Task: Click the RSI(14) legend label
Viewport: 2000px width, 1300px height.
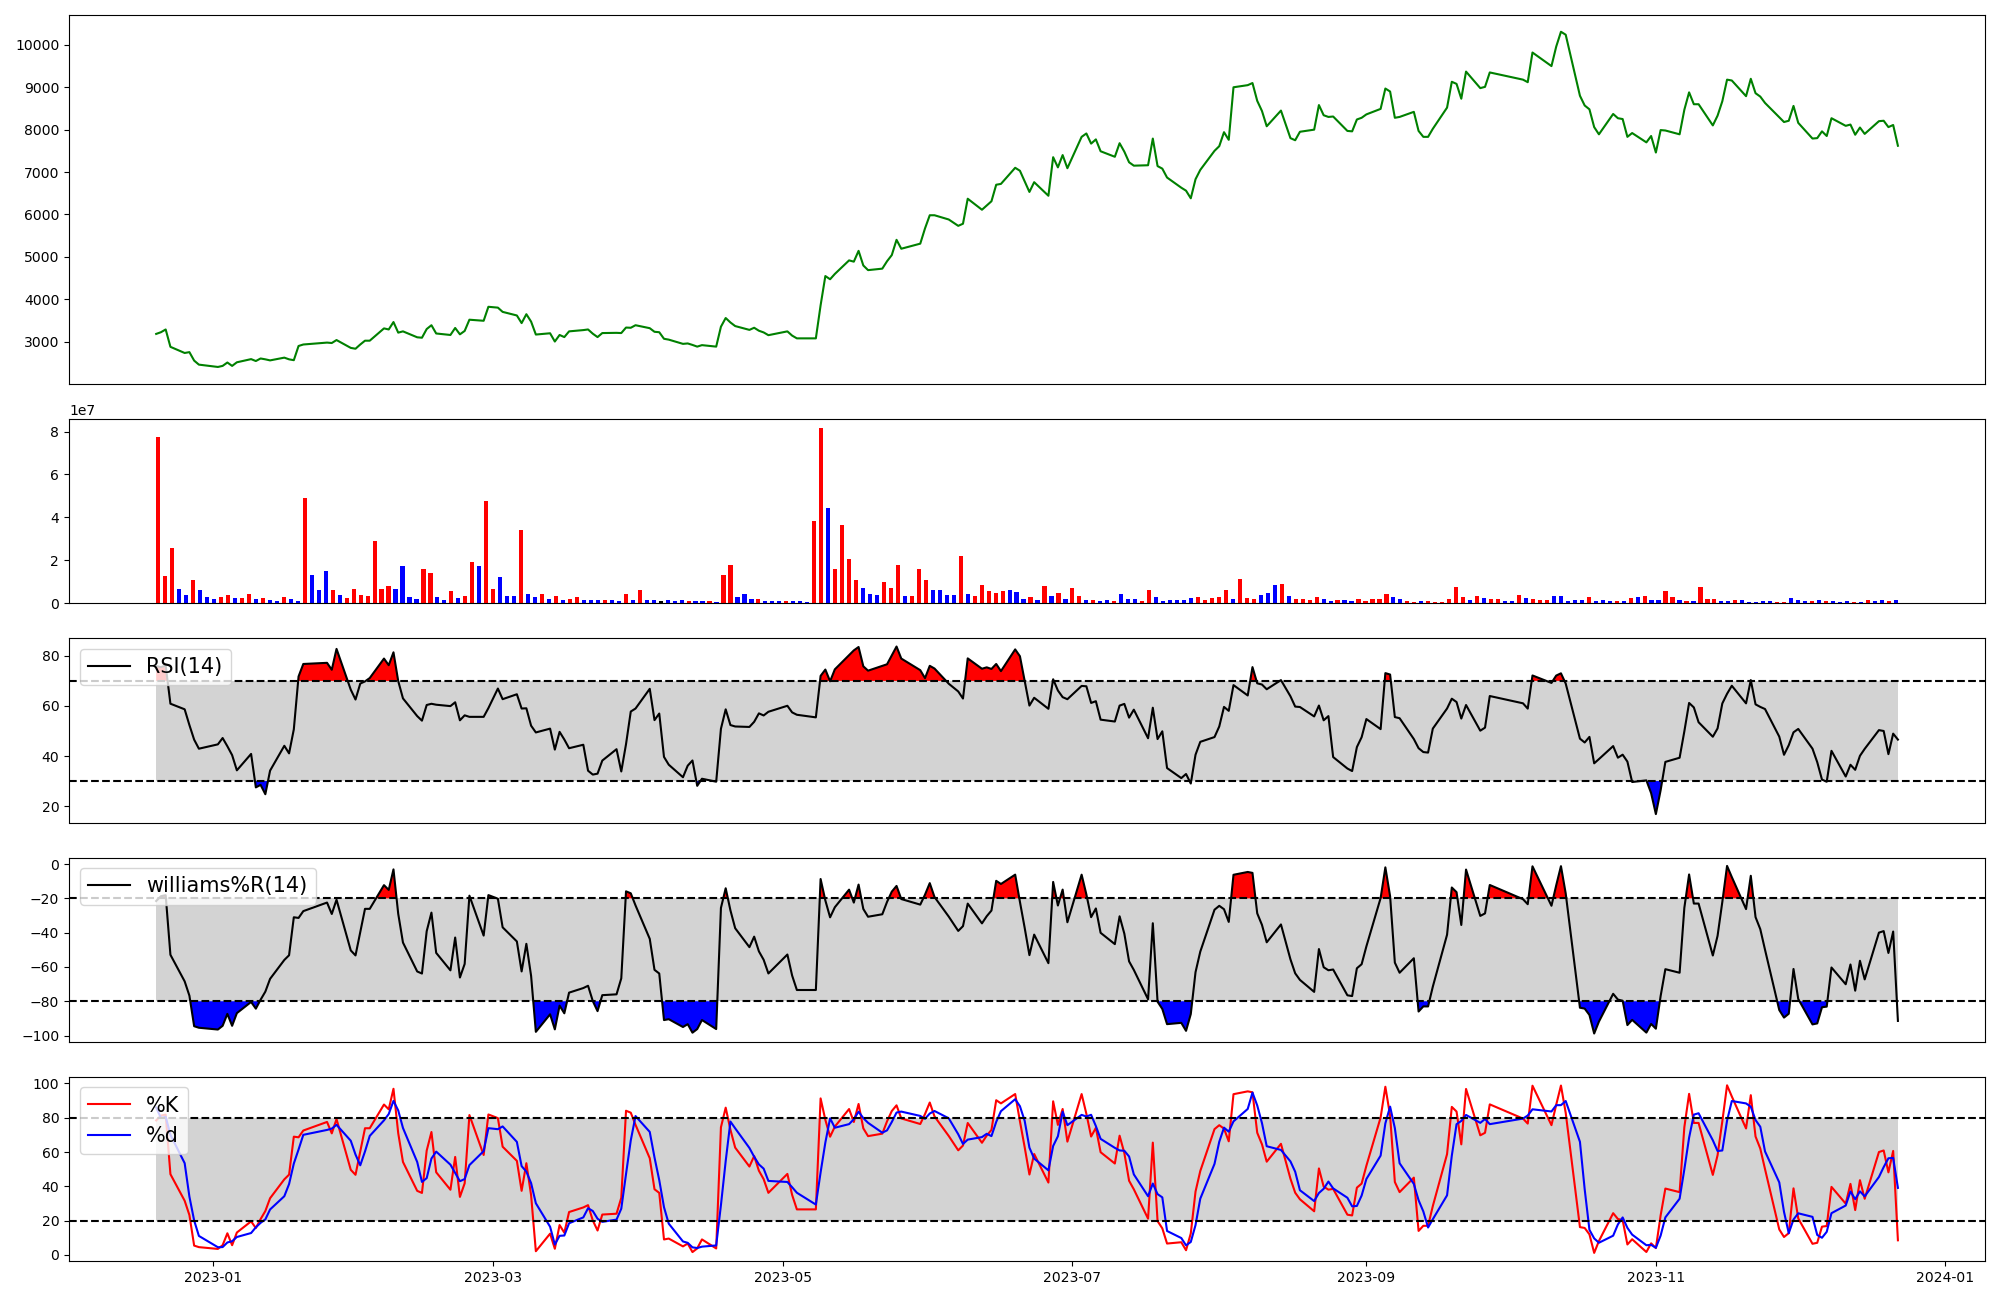Action: pos(184,666)
